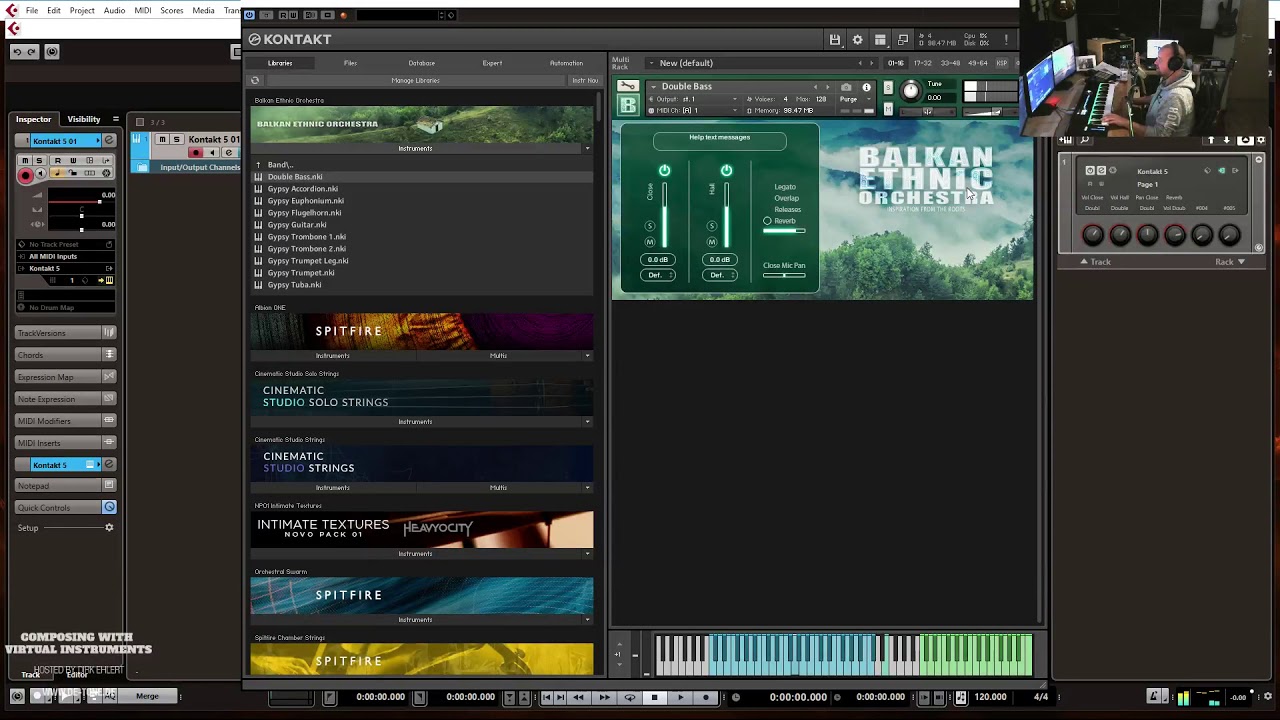
Task: Open Kontakt options gear icon
Action: tap(857, 40)
